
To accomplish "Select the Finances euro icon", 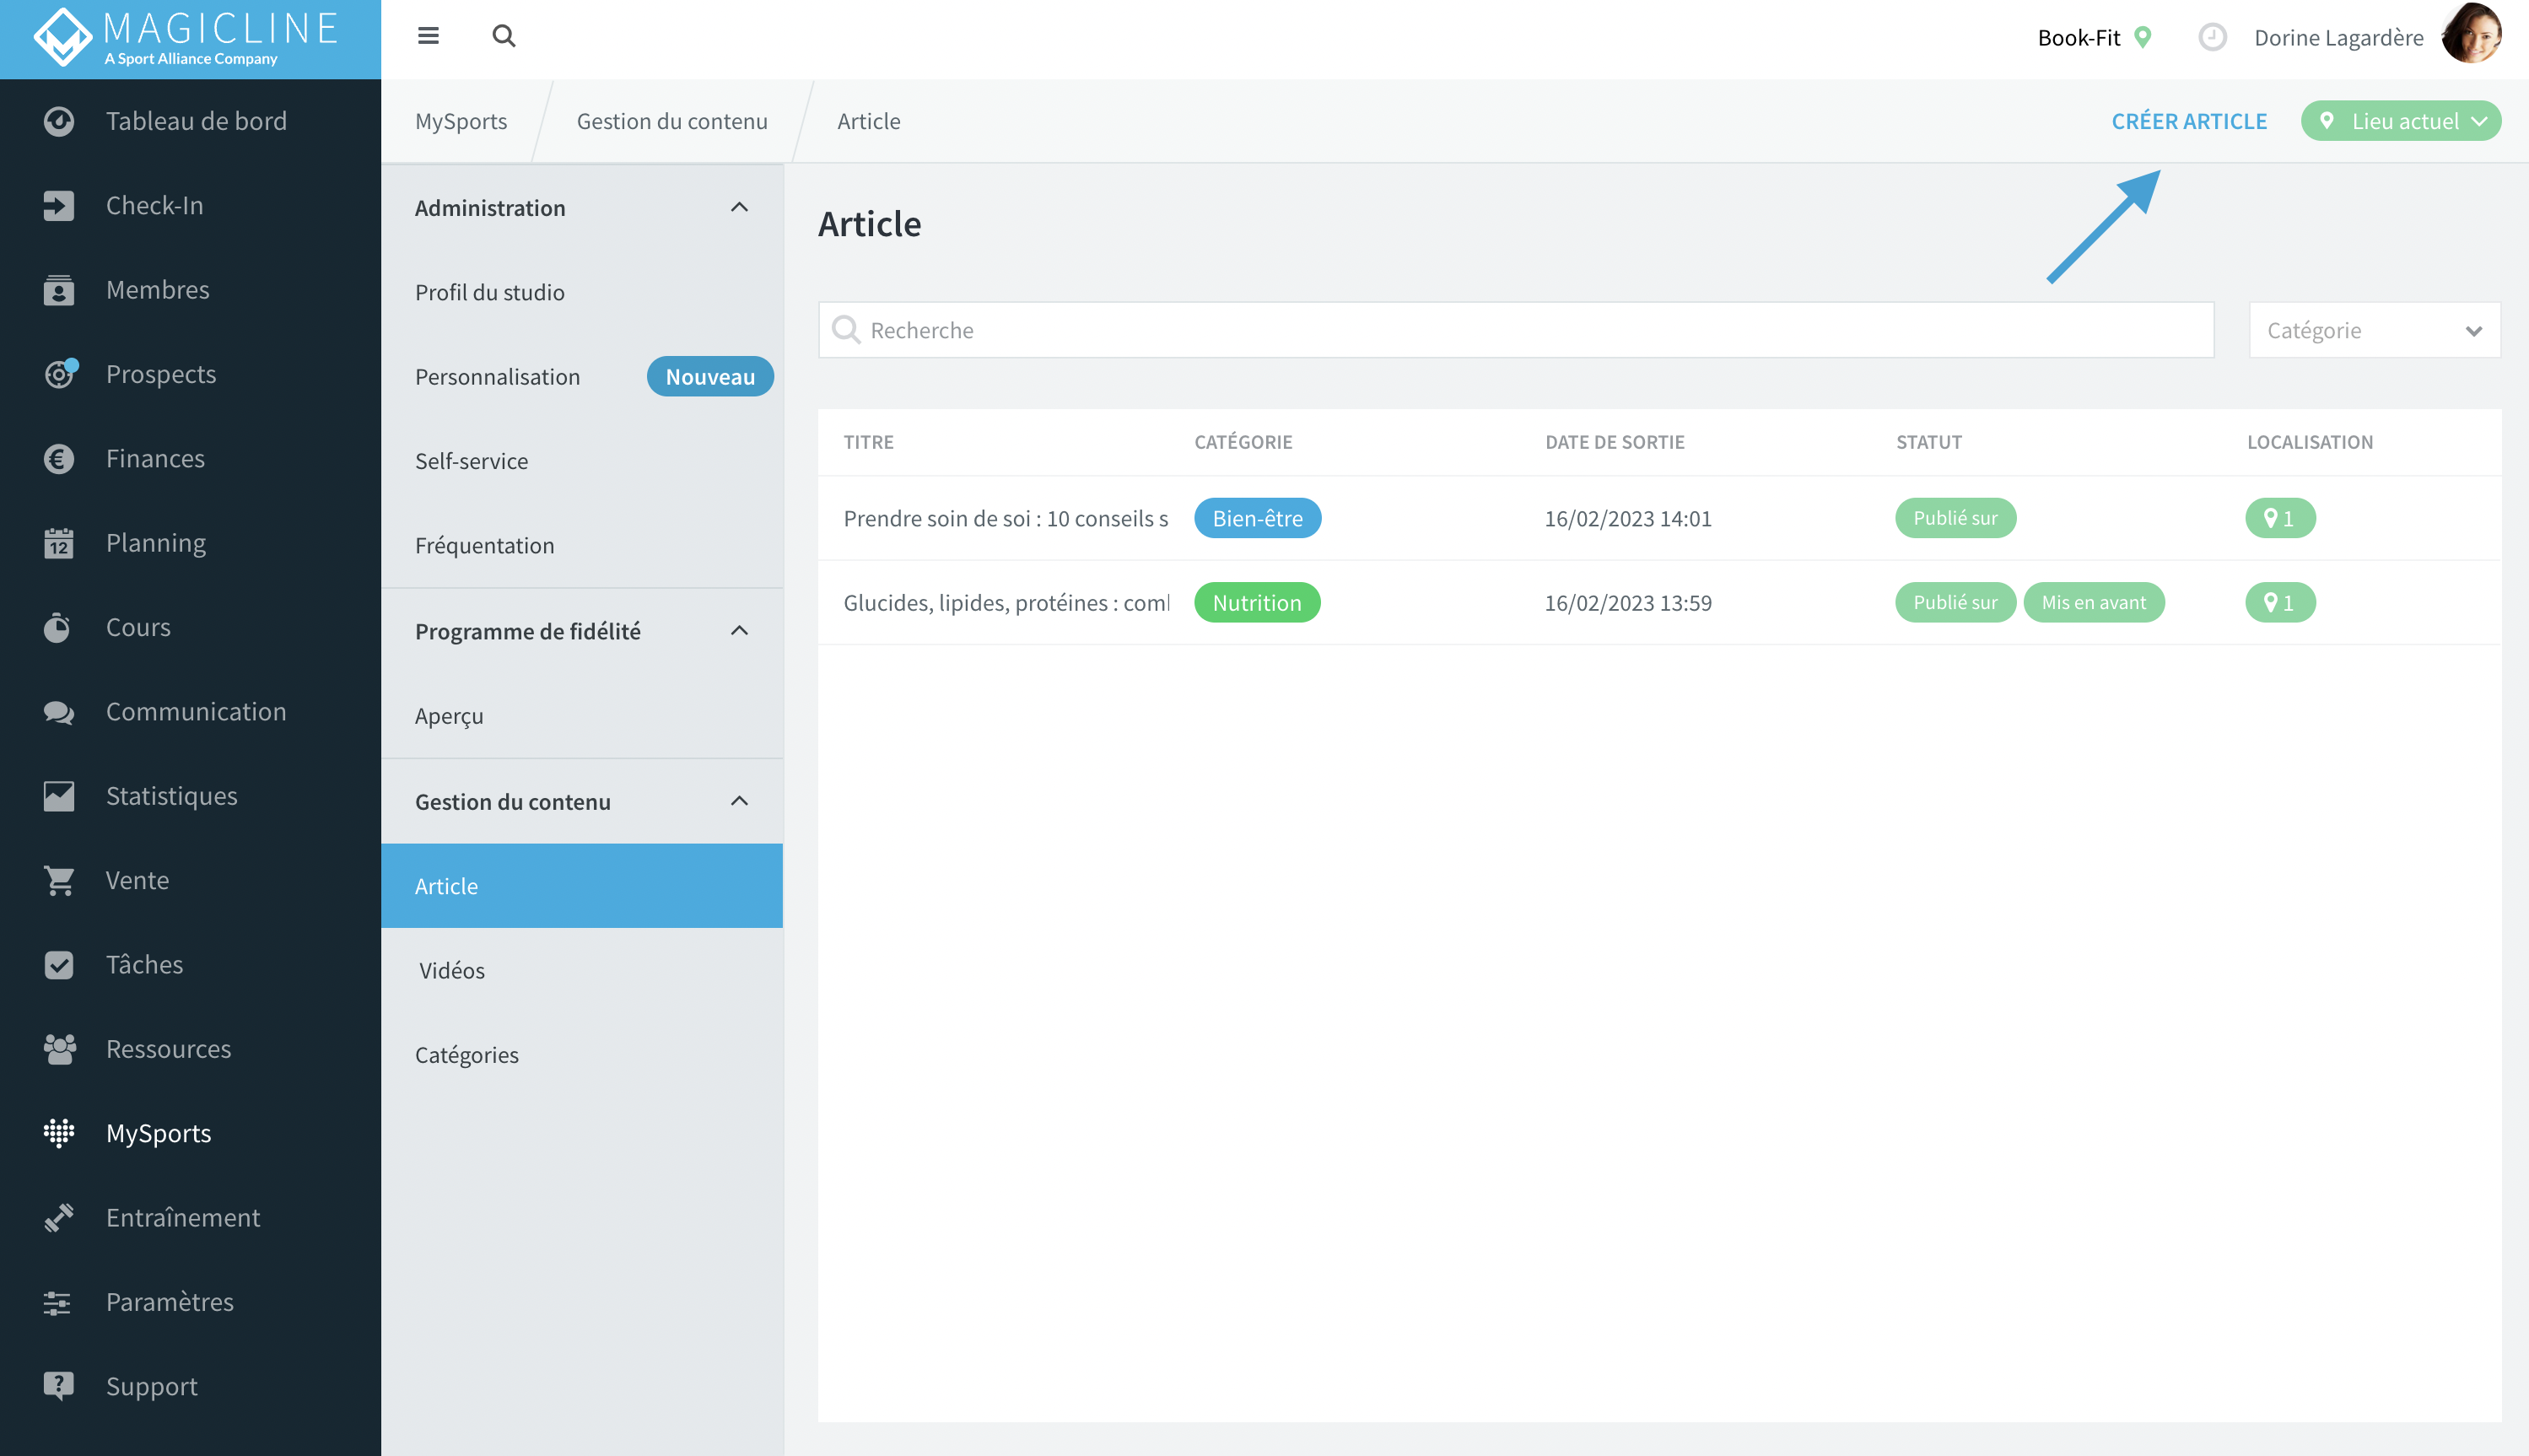I will [x=59, y=458].
